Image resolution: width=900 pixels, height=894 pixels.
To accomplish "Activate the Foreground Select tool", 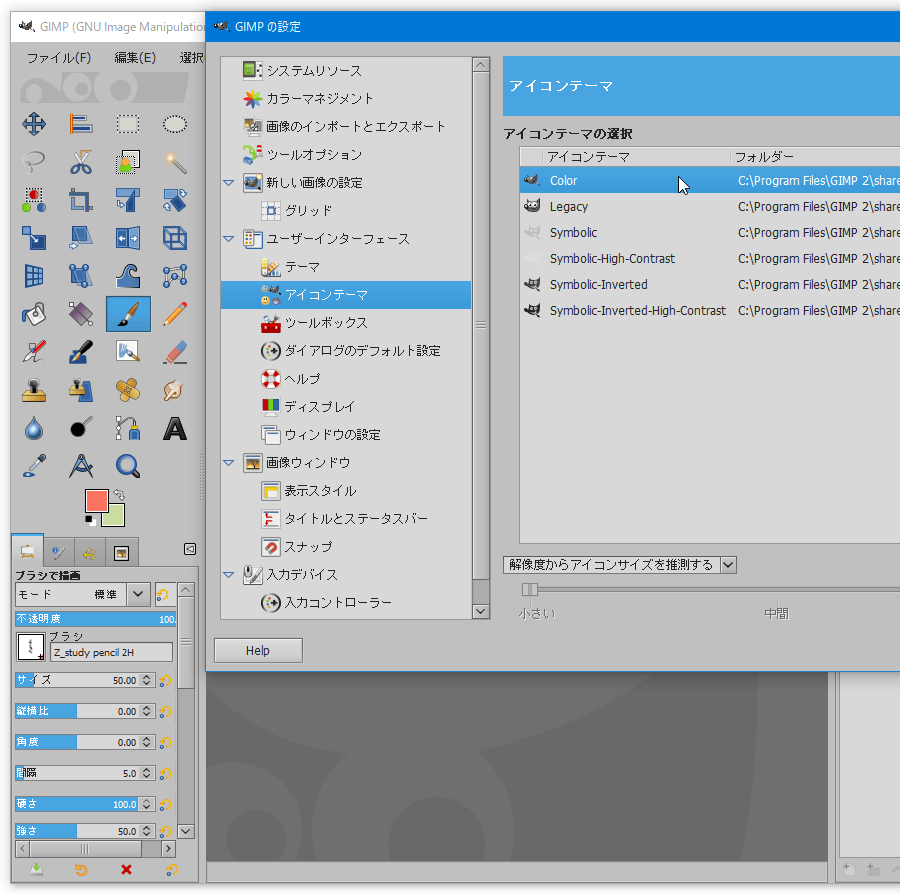I will point(127,162).
